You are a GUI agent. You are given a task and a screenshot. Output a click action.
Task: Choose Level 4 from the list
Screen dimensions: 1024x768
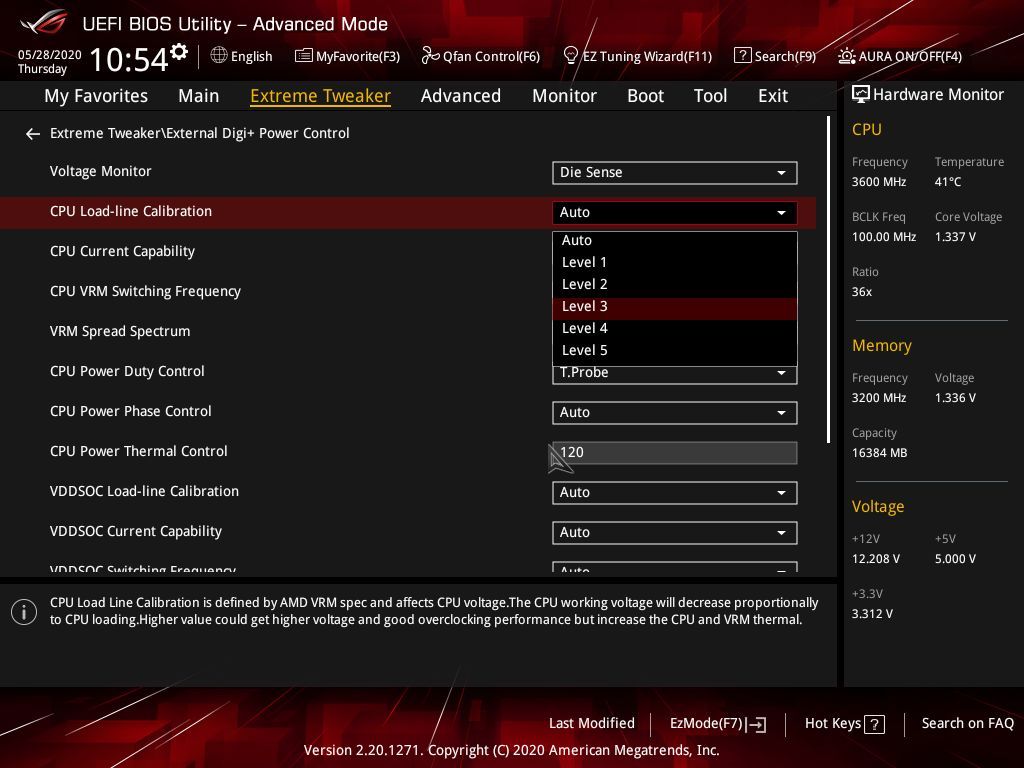pyautogui.click(x=675, y=328)
